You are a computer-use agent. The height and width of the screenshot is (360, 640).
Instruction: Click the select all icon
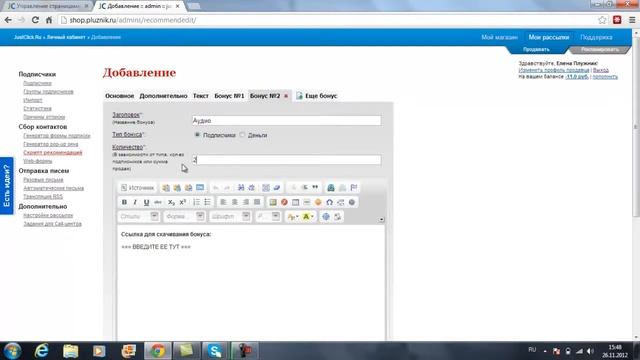(x=266, y=188)
